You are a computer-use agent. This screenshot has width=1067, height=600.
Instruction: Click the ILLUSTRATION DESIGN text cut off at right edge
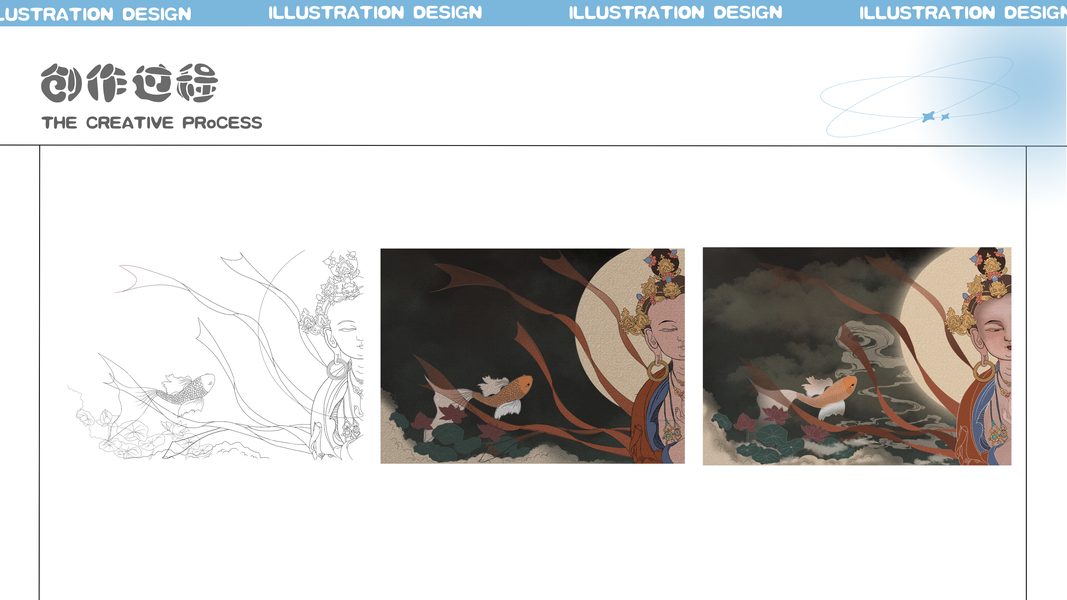tap(963, 13)
